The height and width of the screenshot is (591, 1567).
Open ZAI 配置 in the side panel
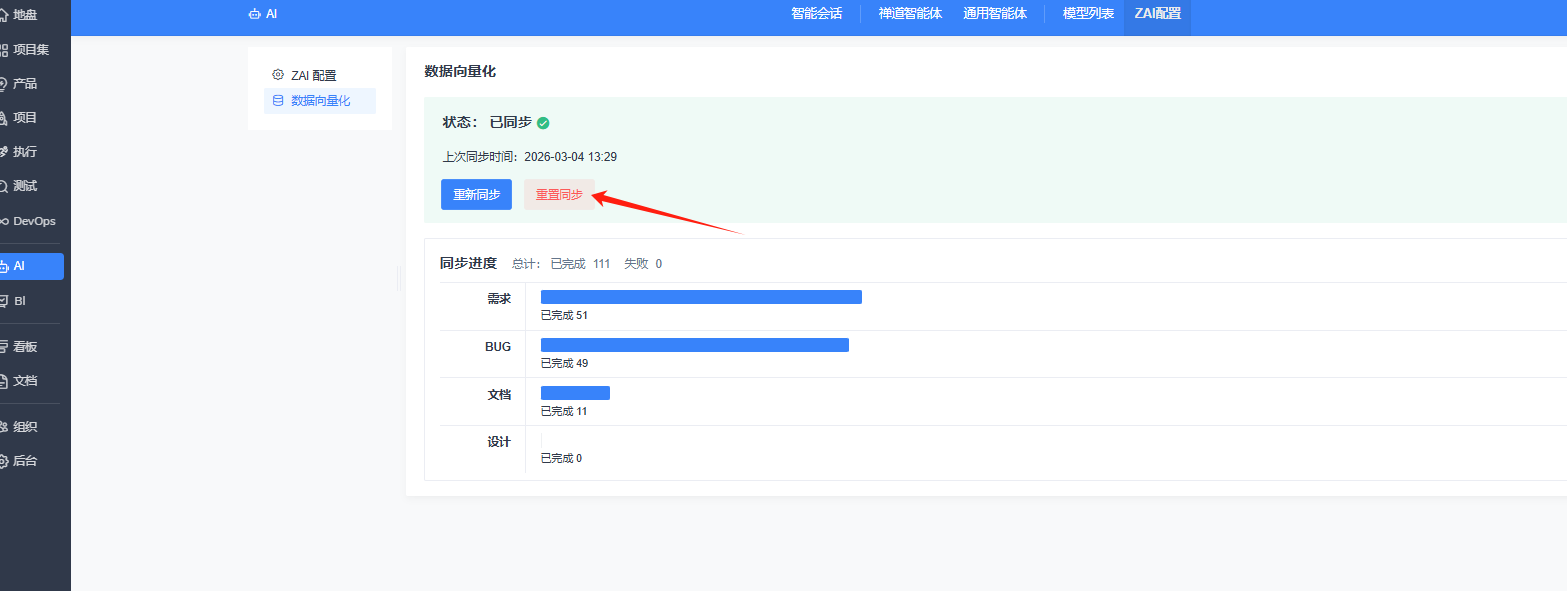[x=319, y=75]
